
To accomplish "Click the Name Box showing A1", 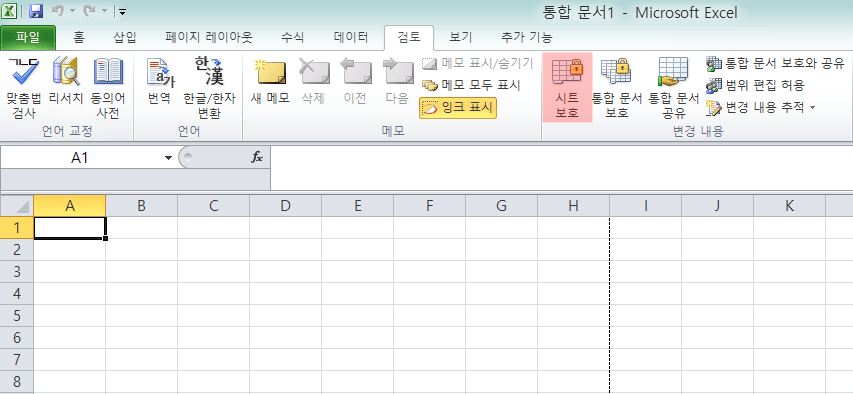I will point(81,158).
